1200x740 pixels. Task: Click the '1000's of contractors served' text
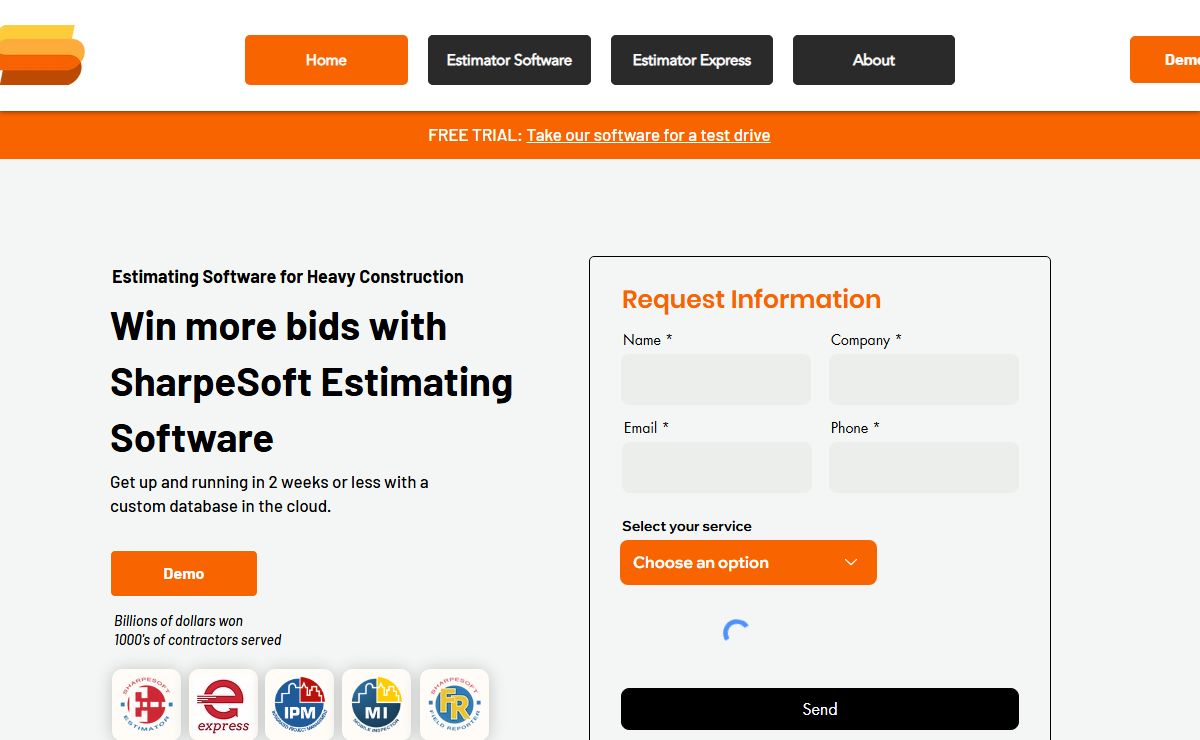(198, 640)
